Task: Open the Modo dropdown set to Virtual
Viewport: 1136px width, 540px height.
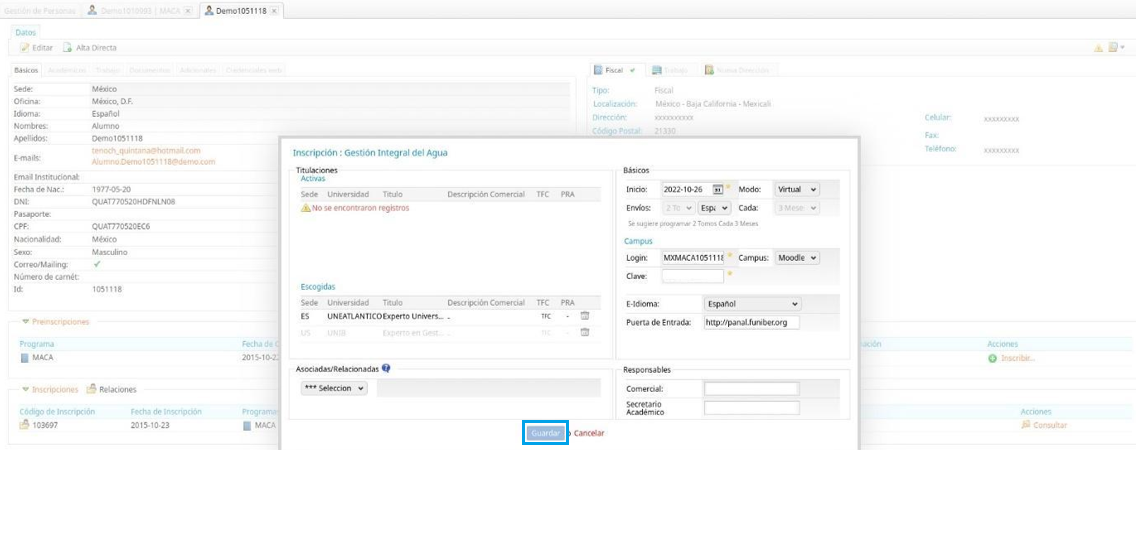Action: [x=797, y=190]
